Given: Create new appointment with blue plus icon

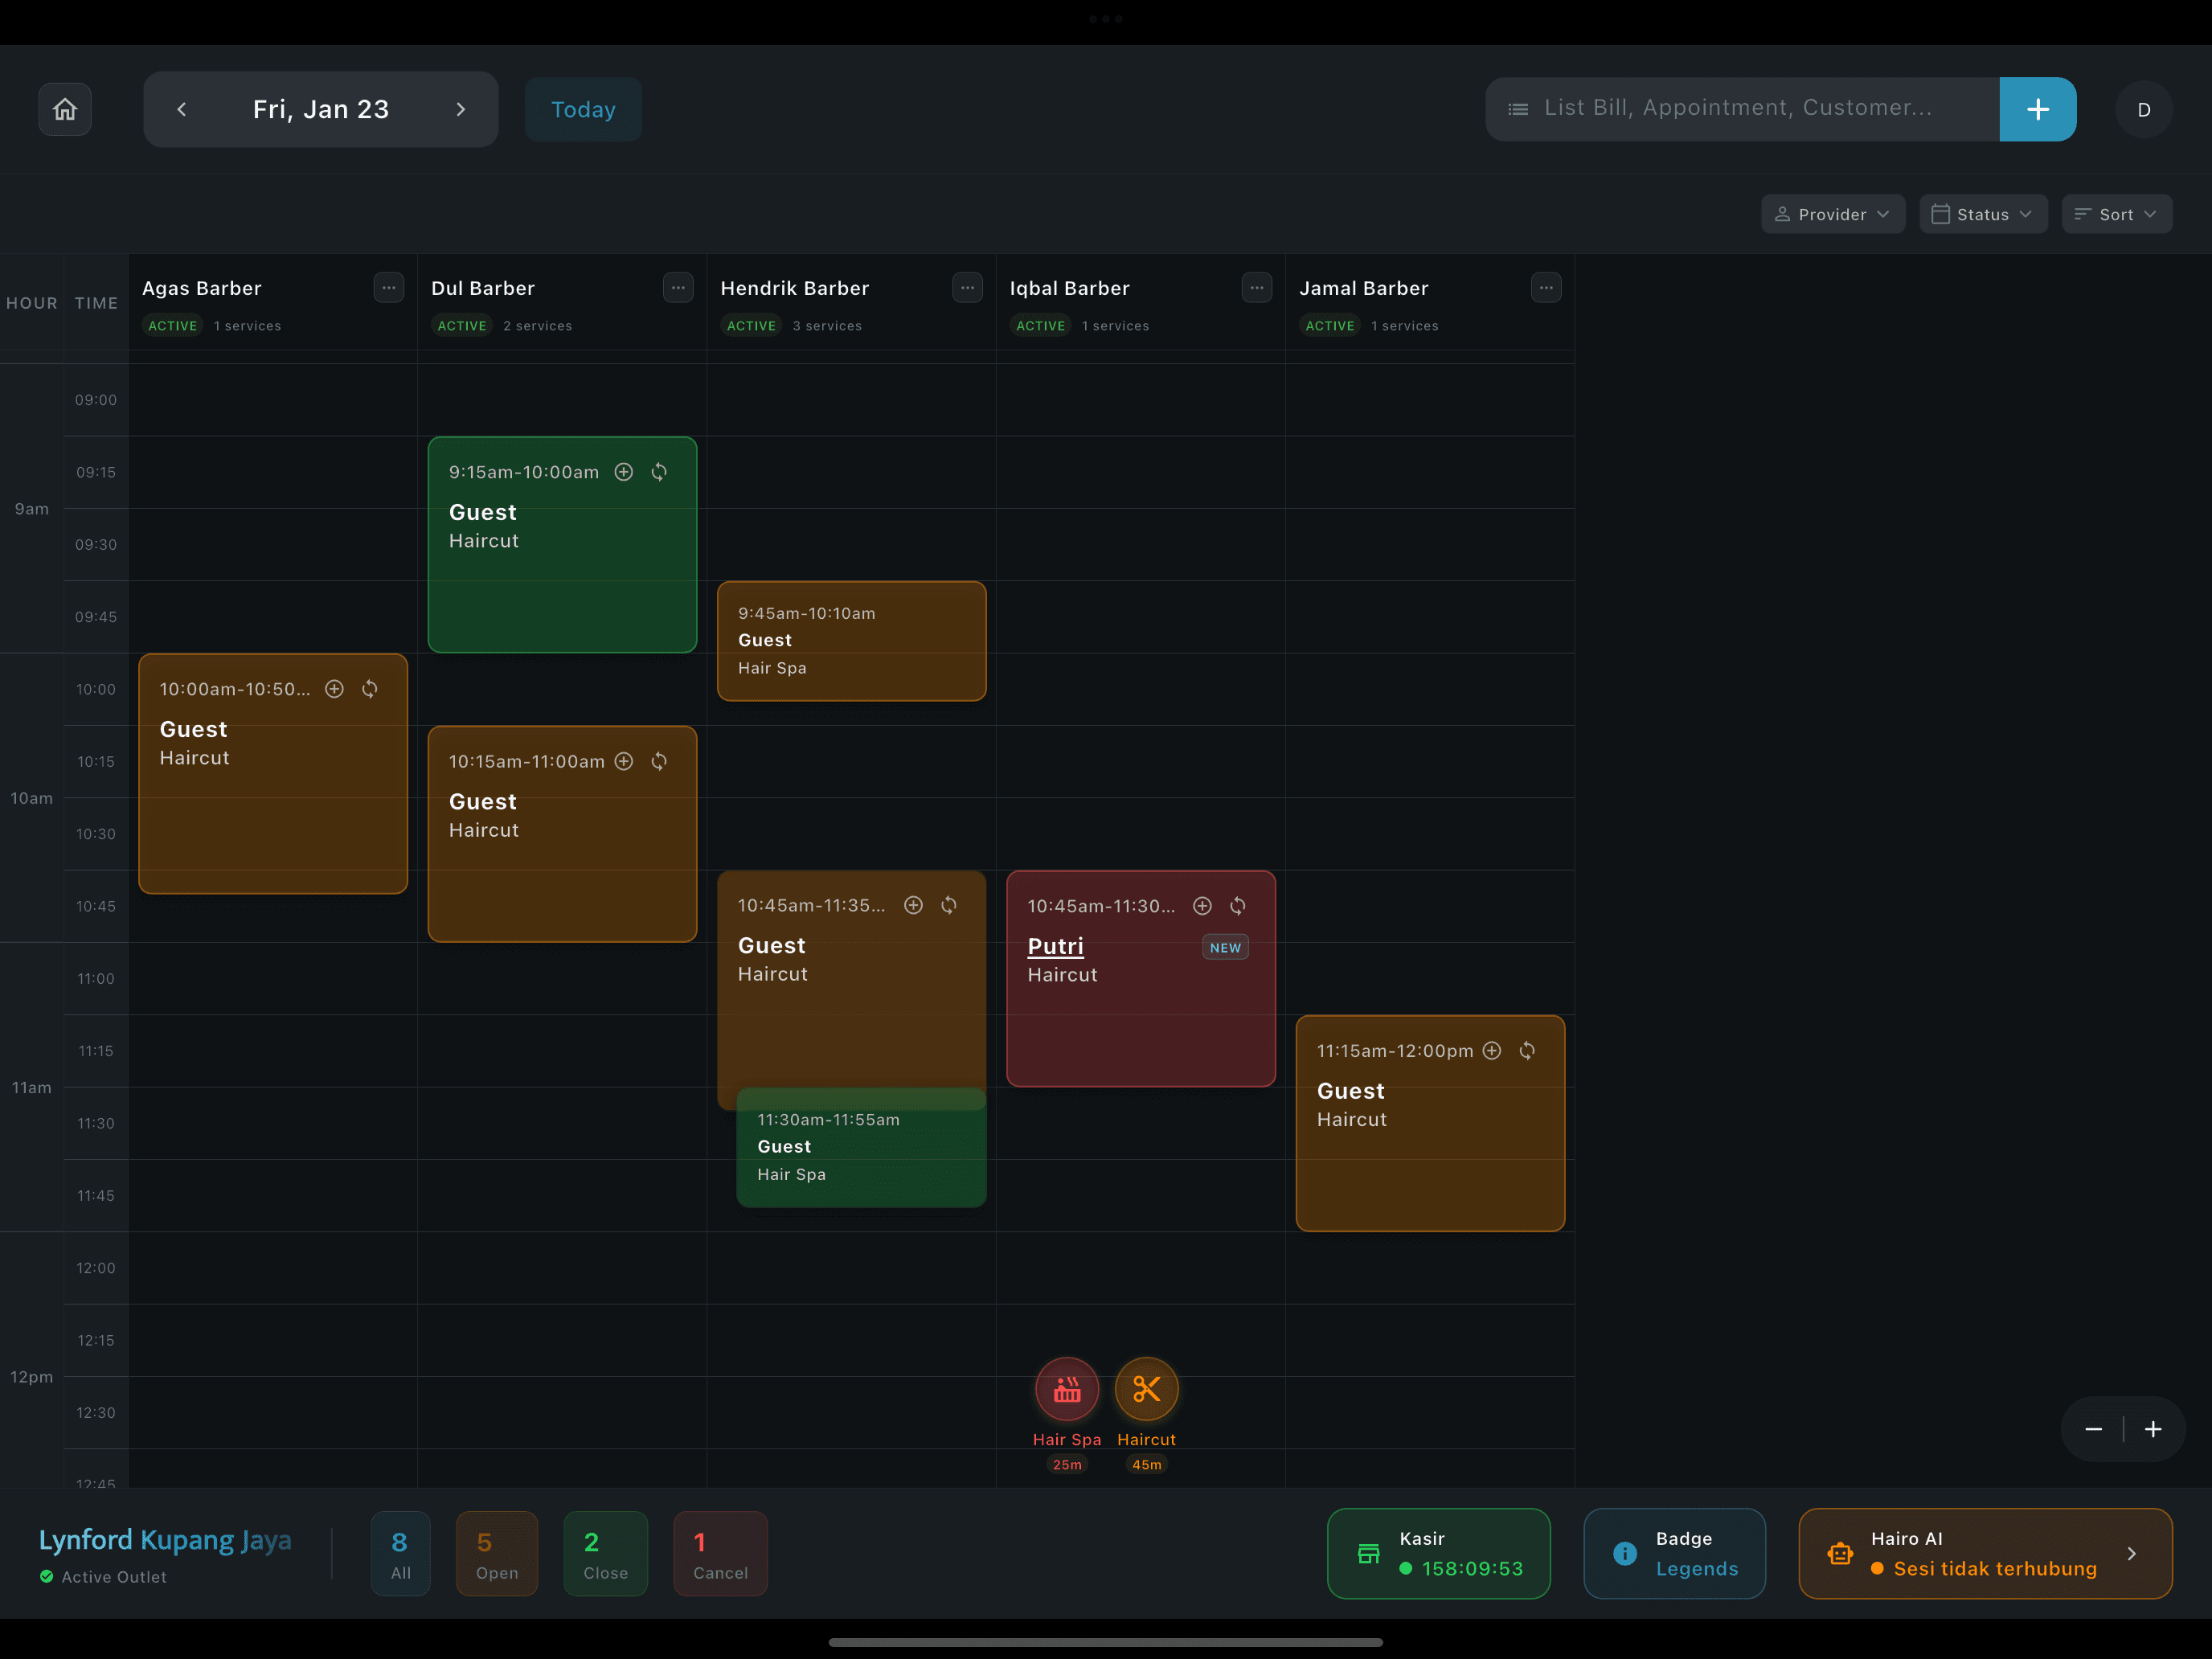Looking at the screenshot, I should [2037, 108].
